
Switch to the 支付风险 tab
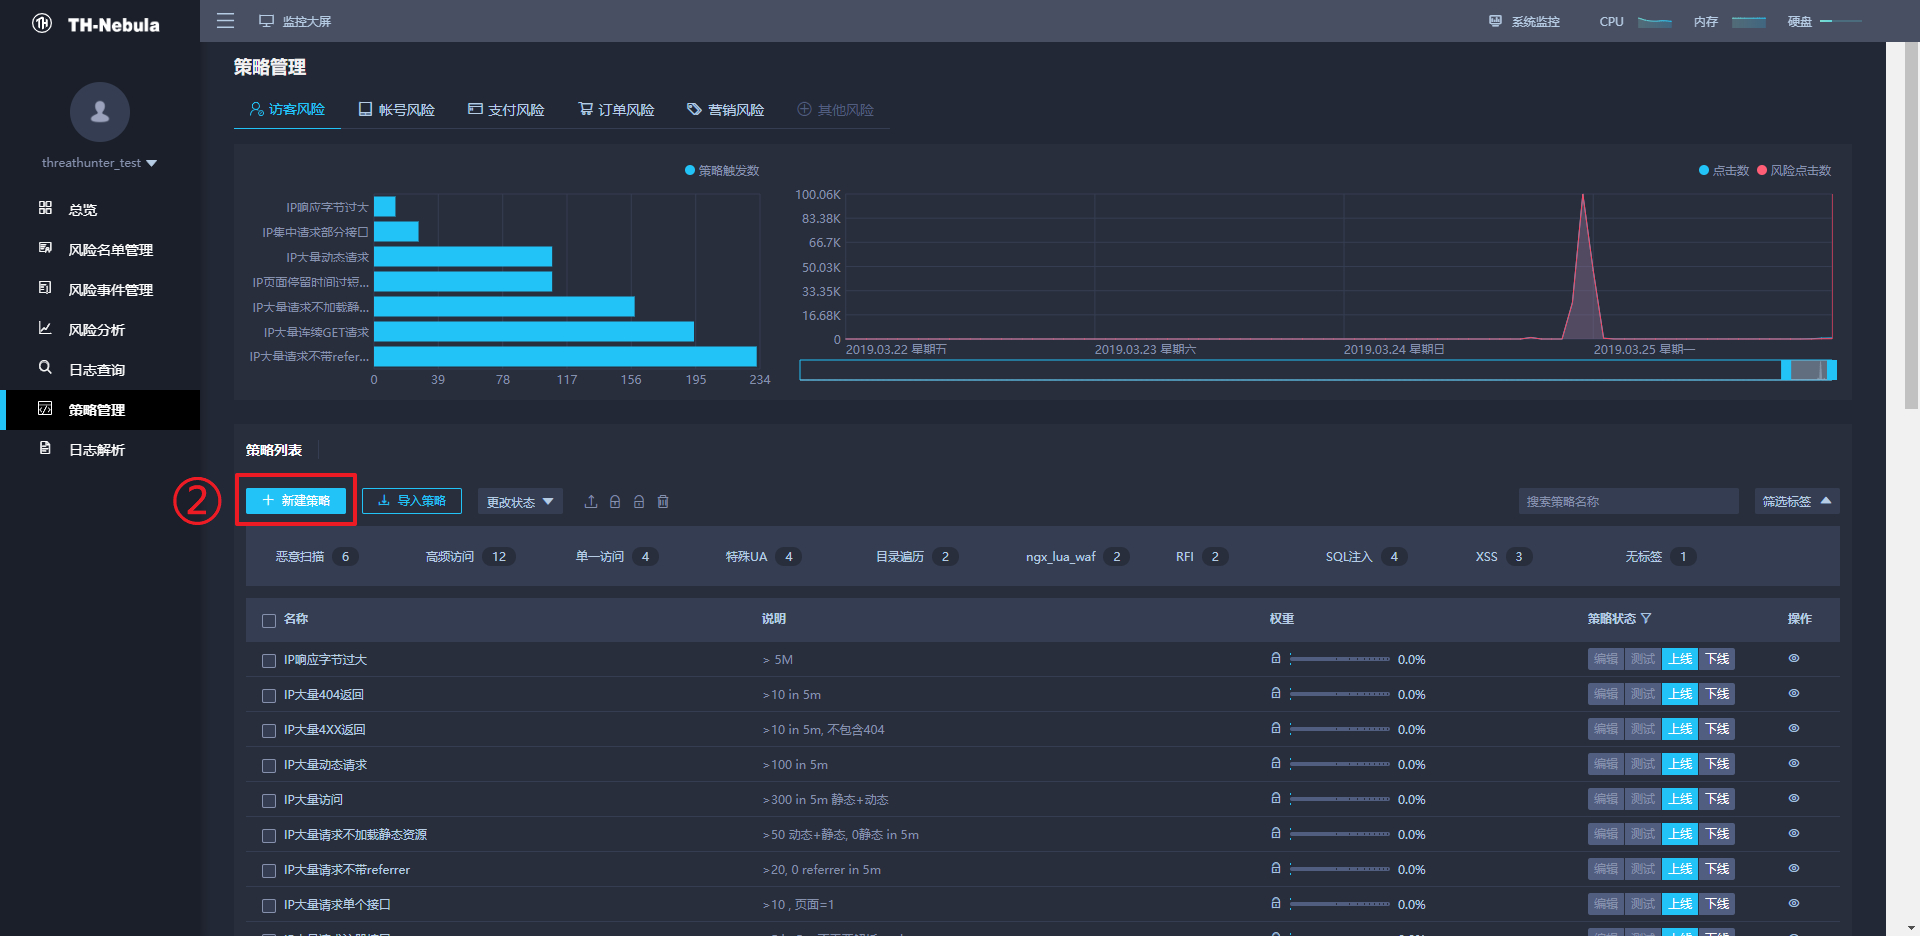[x=506, y=110]
